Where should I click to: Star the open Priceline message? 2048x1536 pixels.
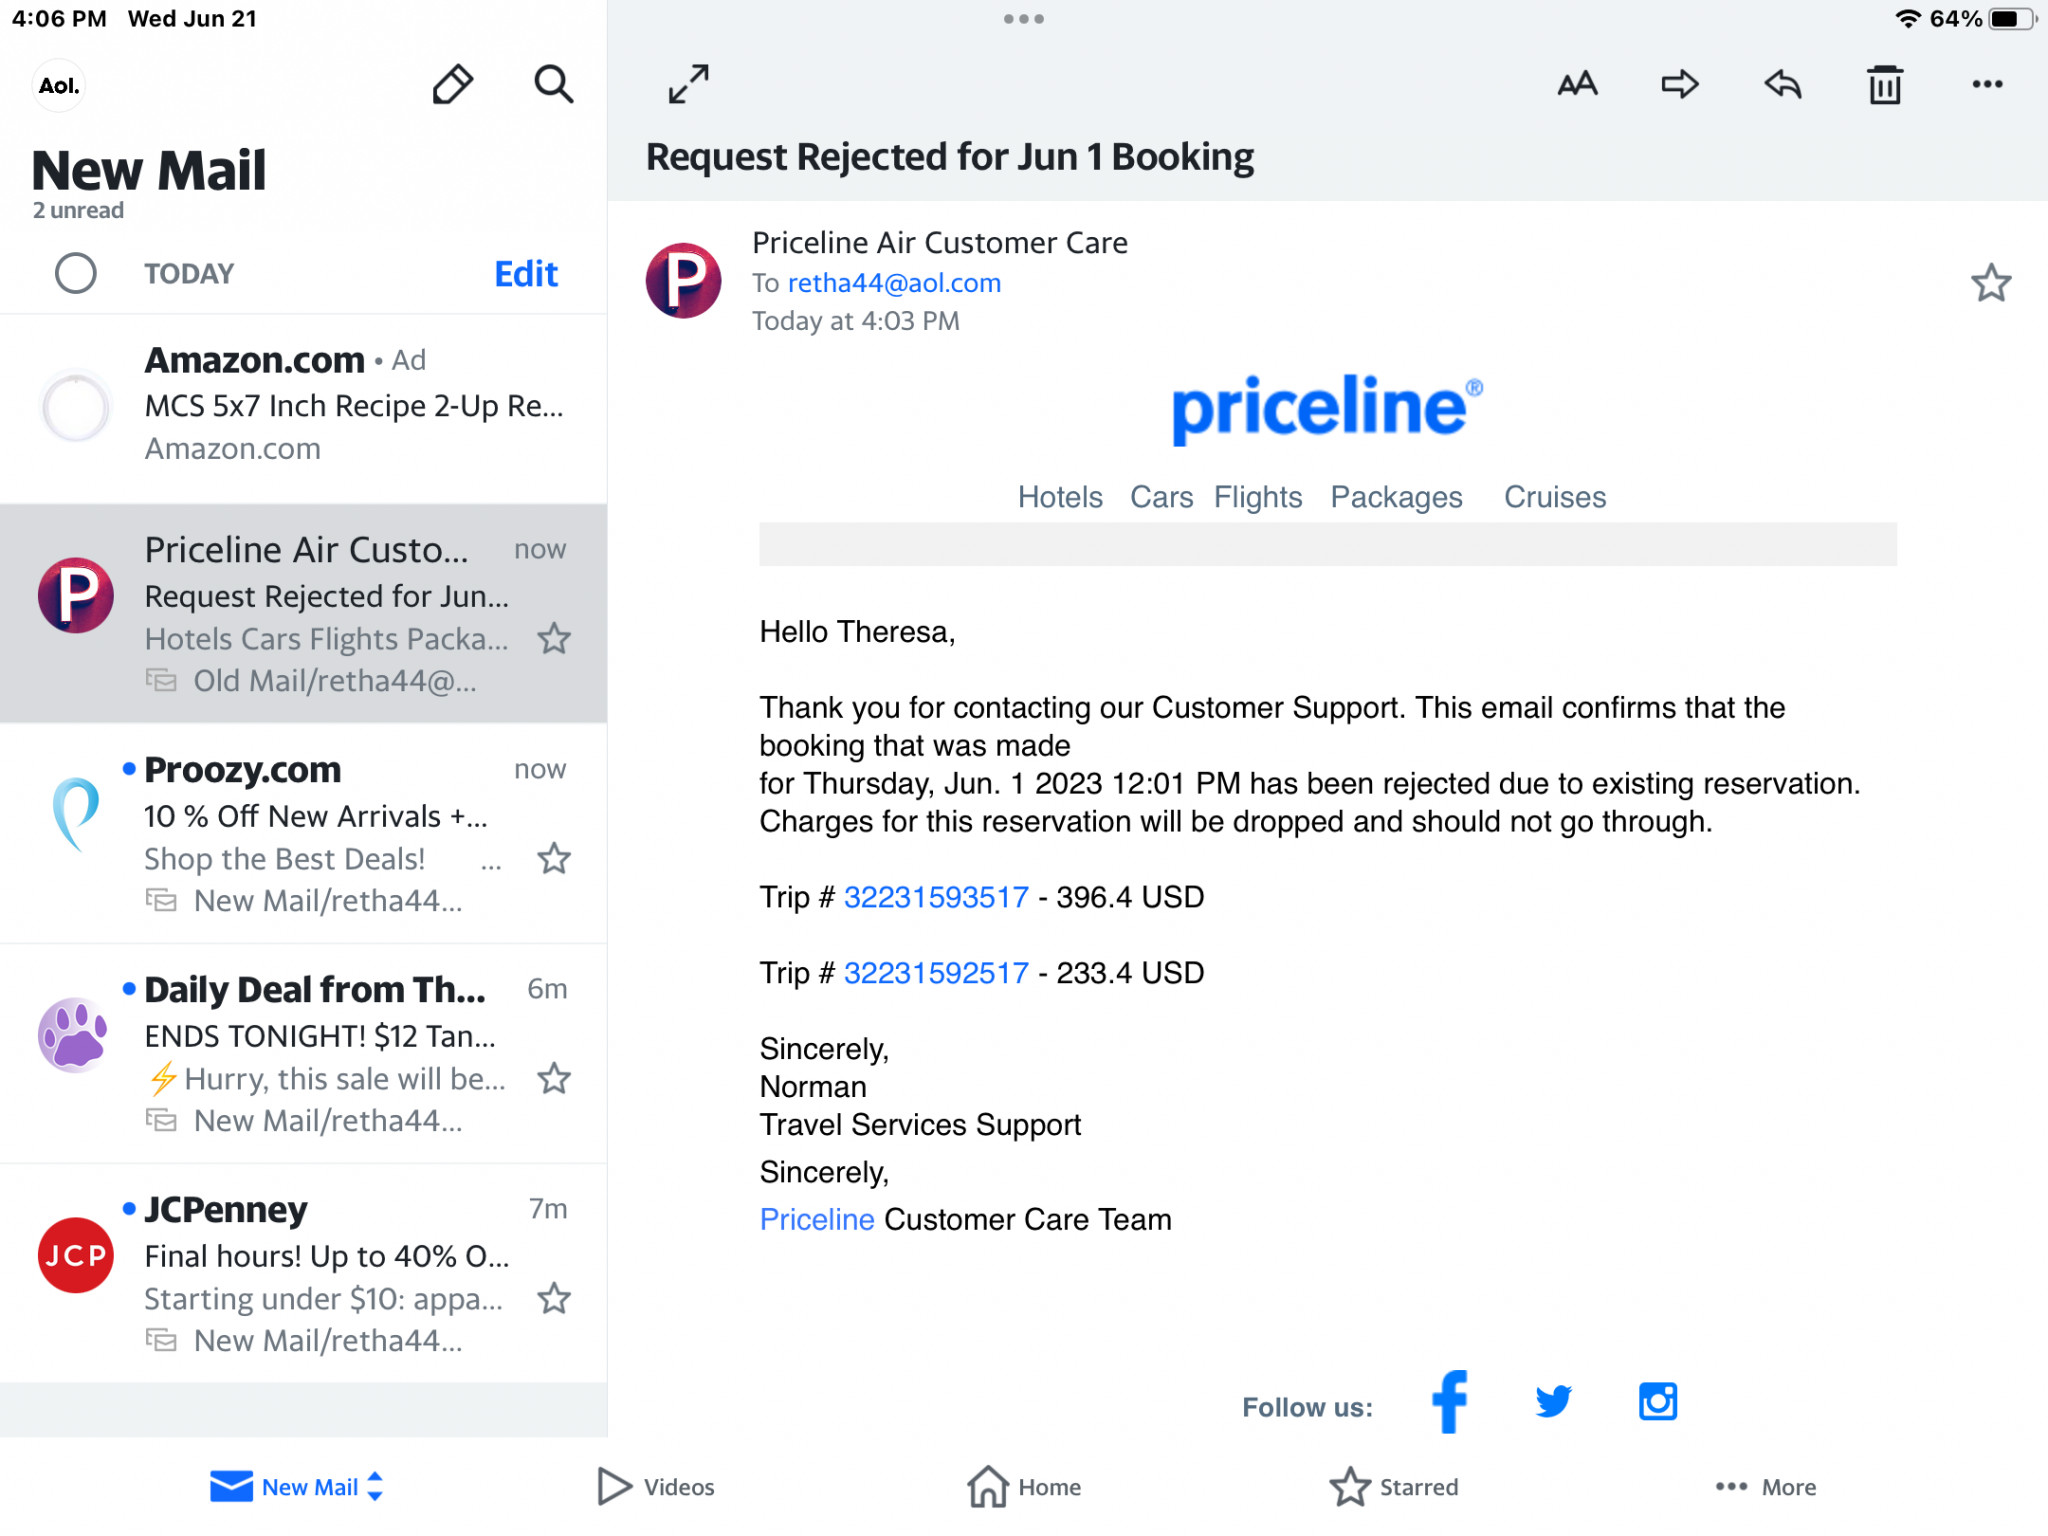[1990, 283]
